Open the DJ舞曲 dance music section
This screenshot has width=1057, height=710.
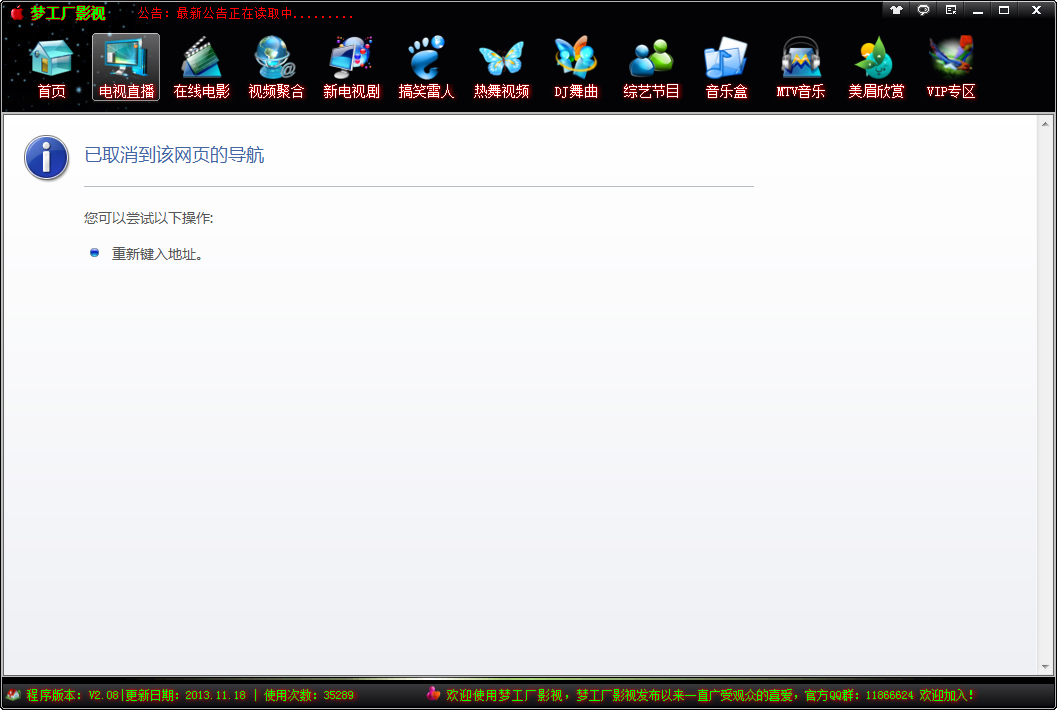click(576, 67)
